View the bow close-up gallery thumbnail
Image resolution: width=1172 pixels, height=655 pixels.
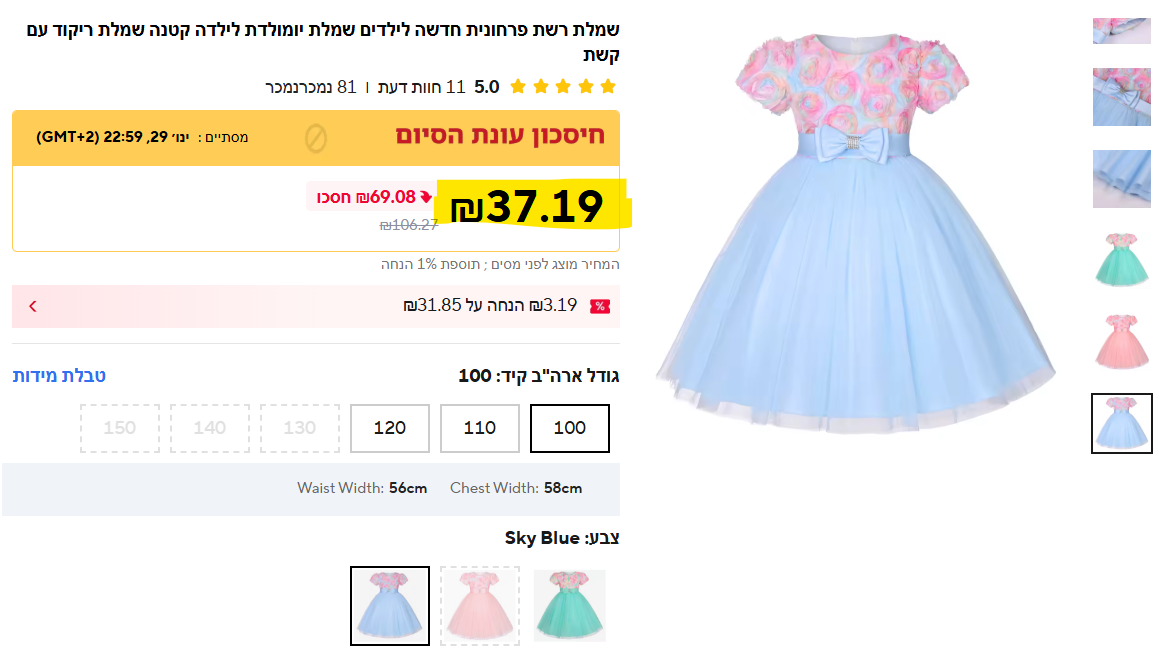click(x=1121, y=97)
